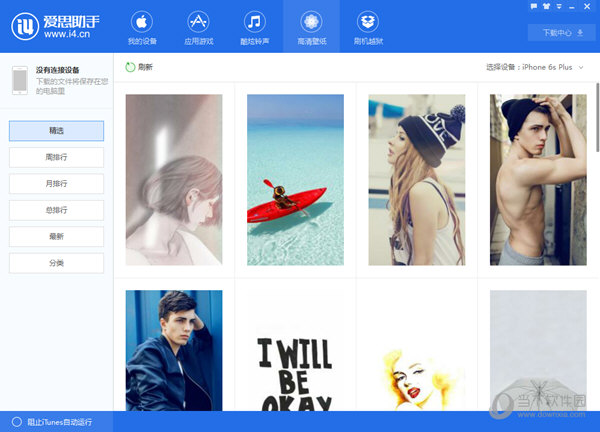This screenshot has width=600, height=432.
Task: Open the My Device (我的设备) tab
Action: [142, 28]
